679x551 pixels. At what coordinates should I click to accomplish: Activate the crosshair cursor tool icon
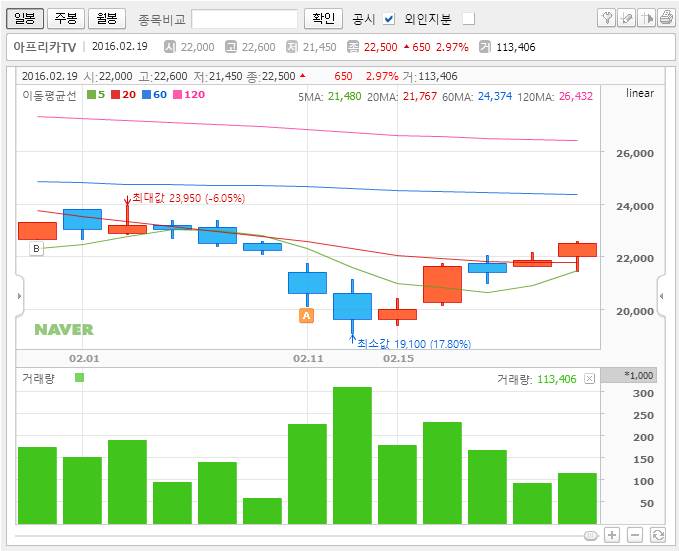tap(646, 18)
